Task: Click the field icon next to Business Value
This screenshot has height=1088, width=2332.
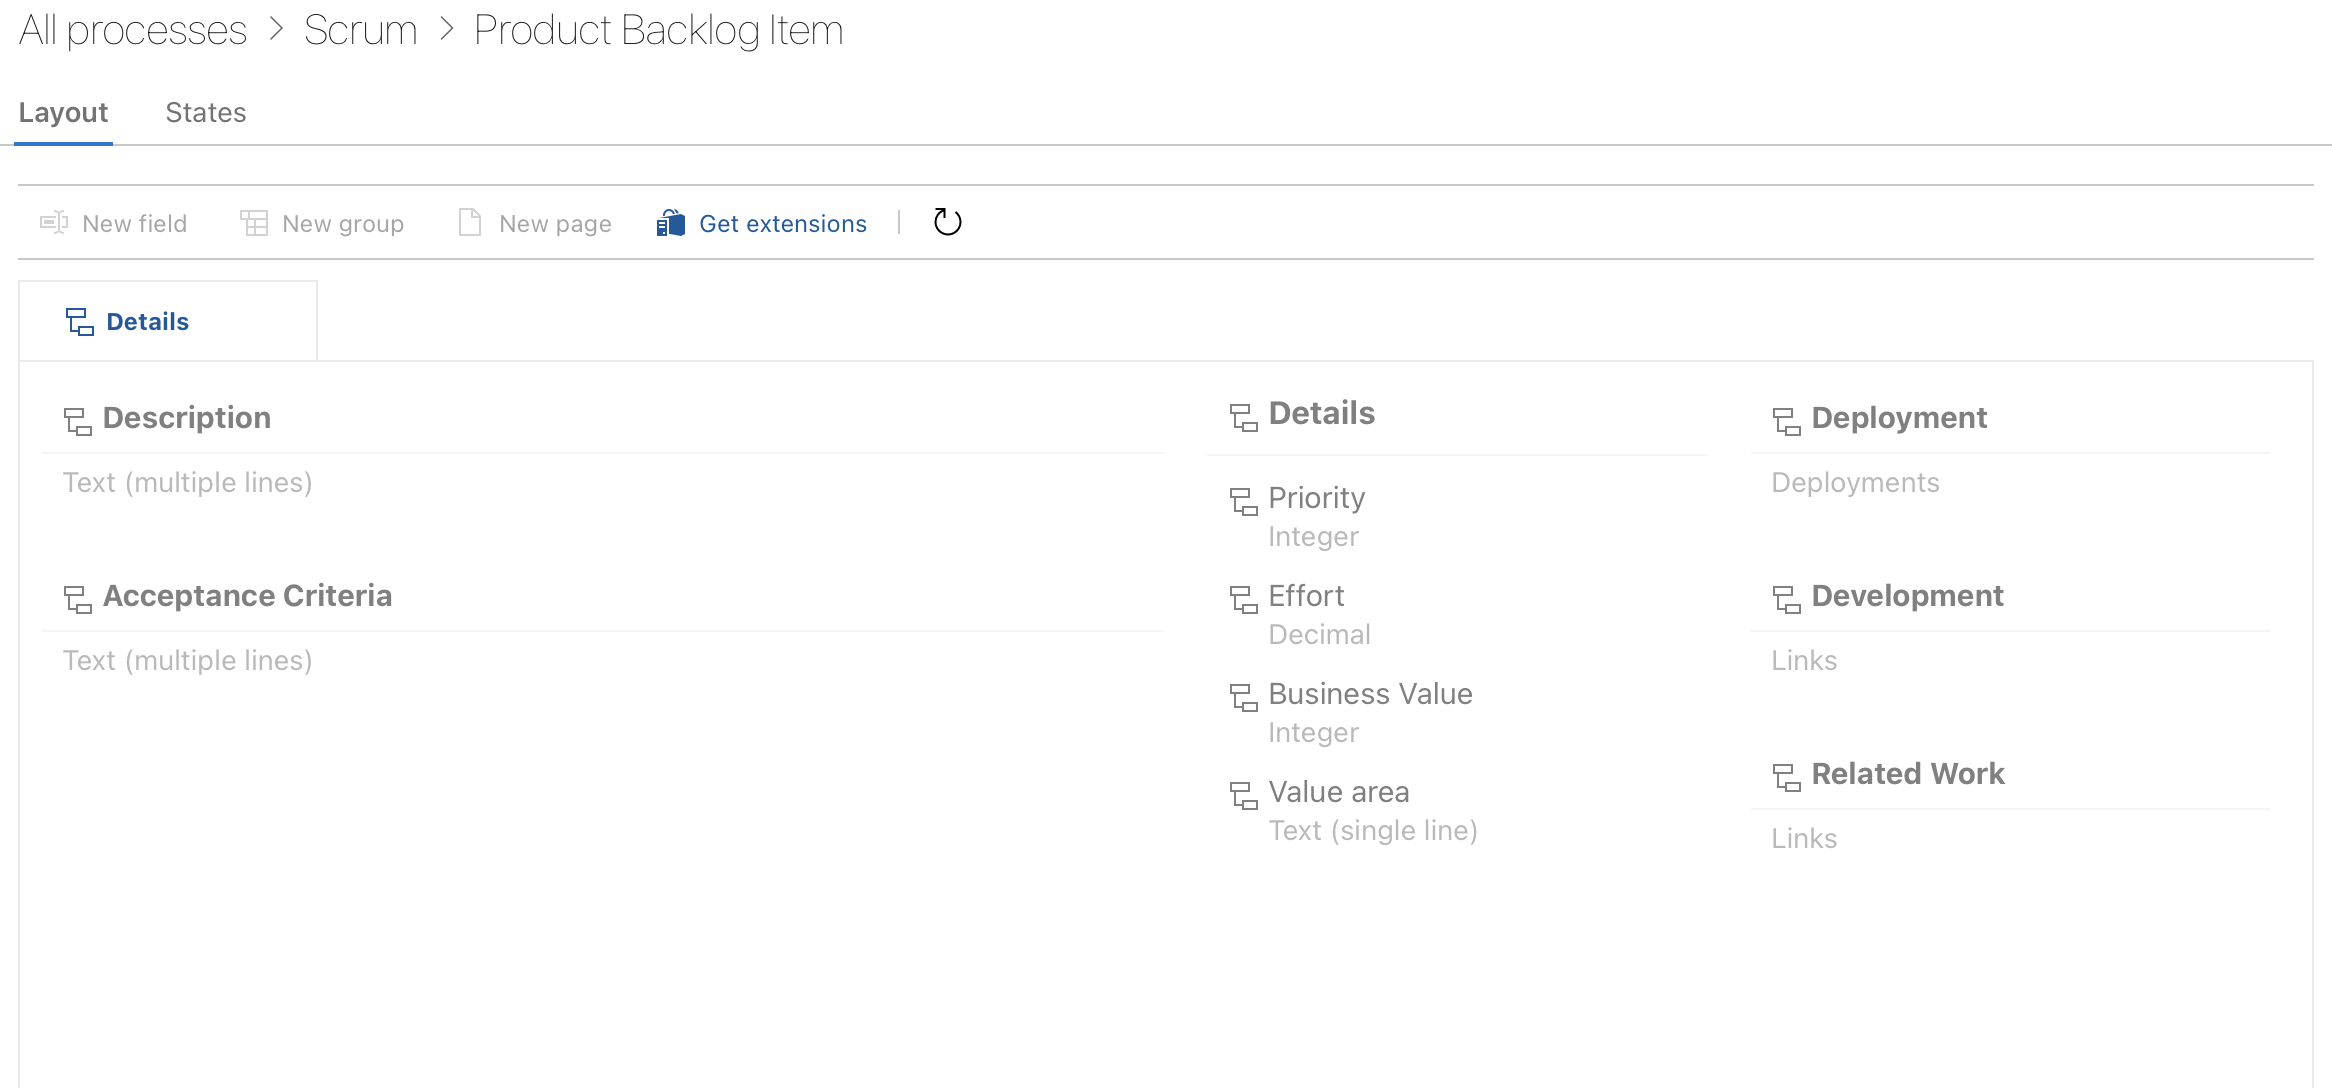Action: (1243, 697)
